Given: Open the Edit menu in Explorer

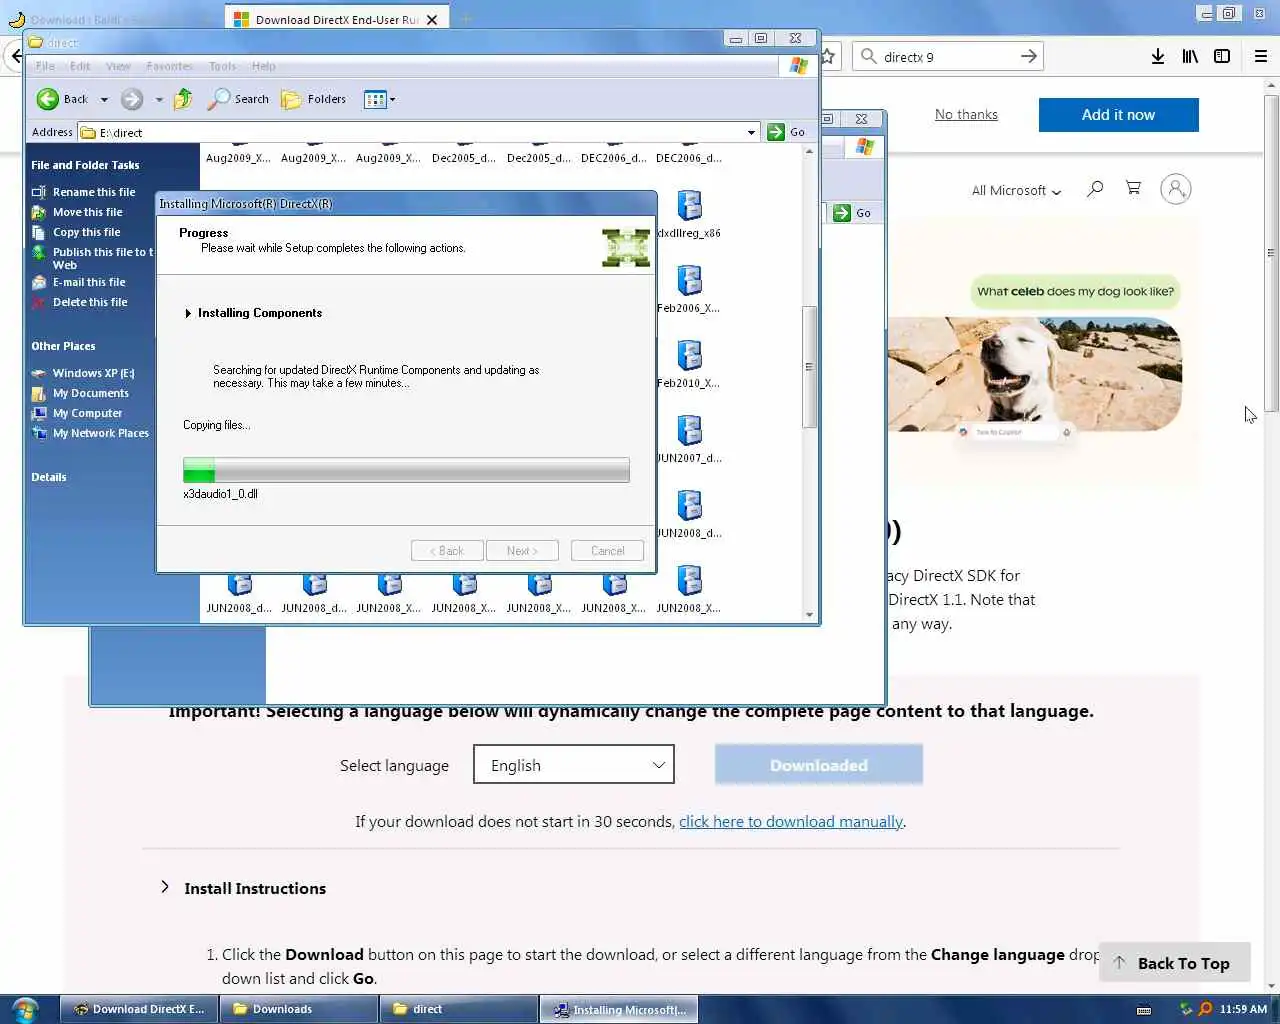Looking at the screenshot, I should 80,66.
